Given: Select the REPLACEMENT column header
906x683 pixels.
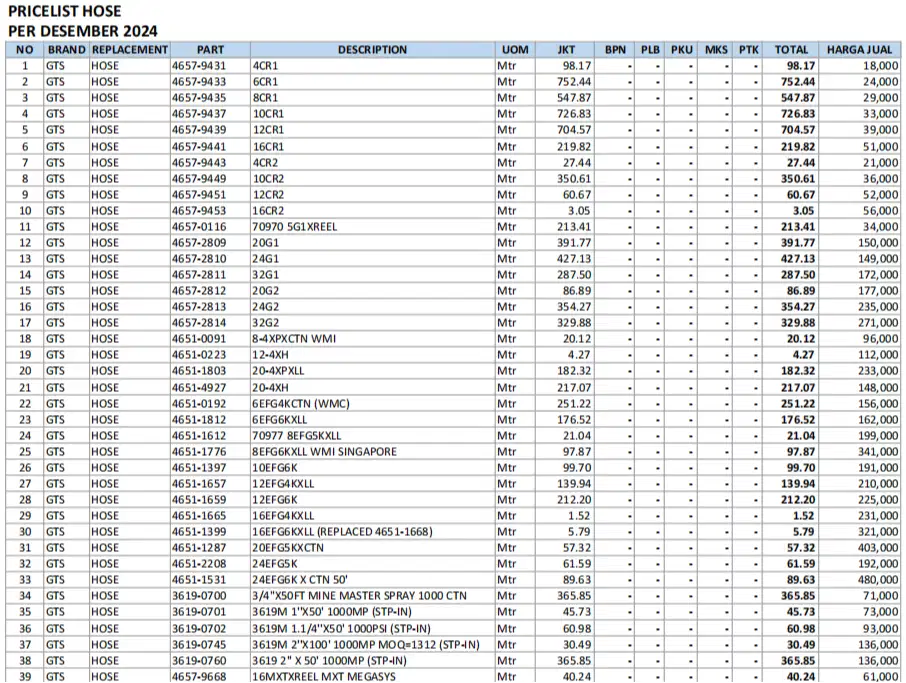Looking at the screenshot, I should coord(129,49).
